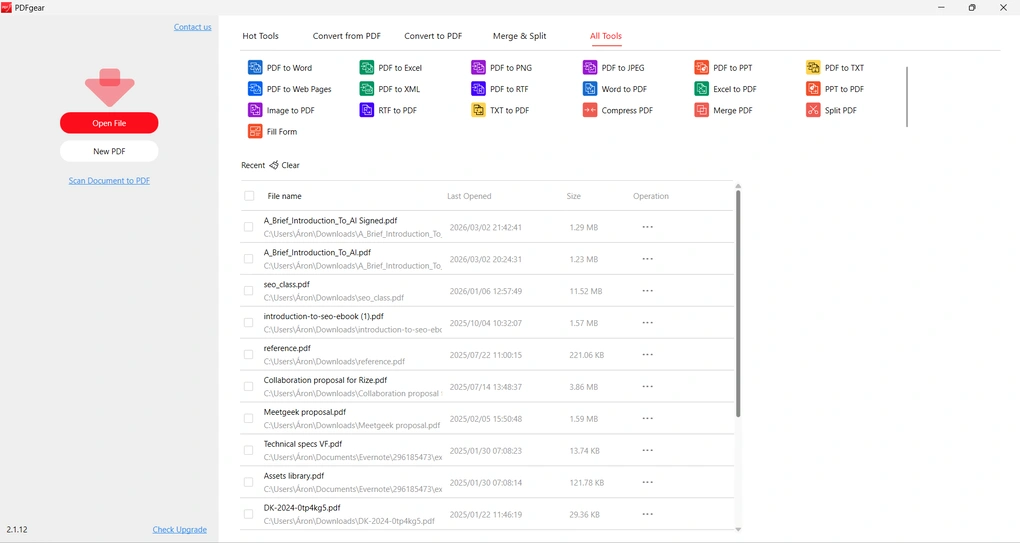Open PPT to PDF converter
This screenshot has height=543, width=1020.
pos(835,89)
